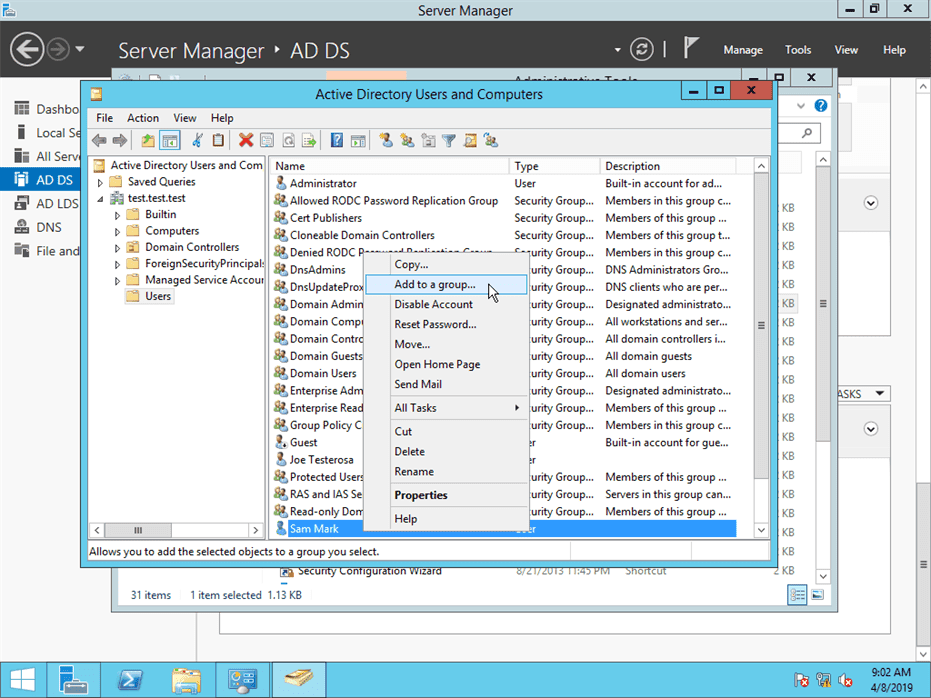Open Server Manager Tools menu

797,50
